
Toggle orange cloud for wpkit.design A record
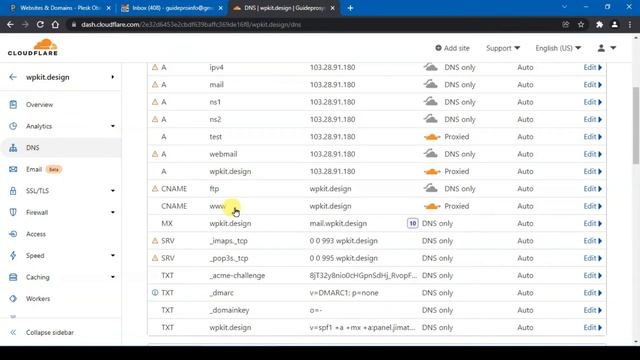[432, 172]
